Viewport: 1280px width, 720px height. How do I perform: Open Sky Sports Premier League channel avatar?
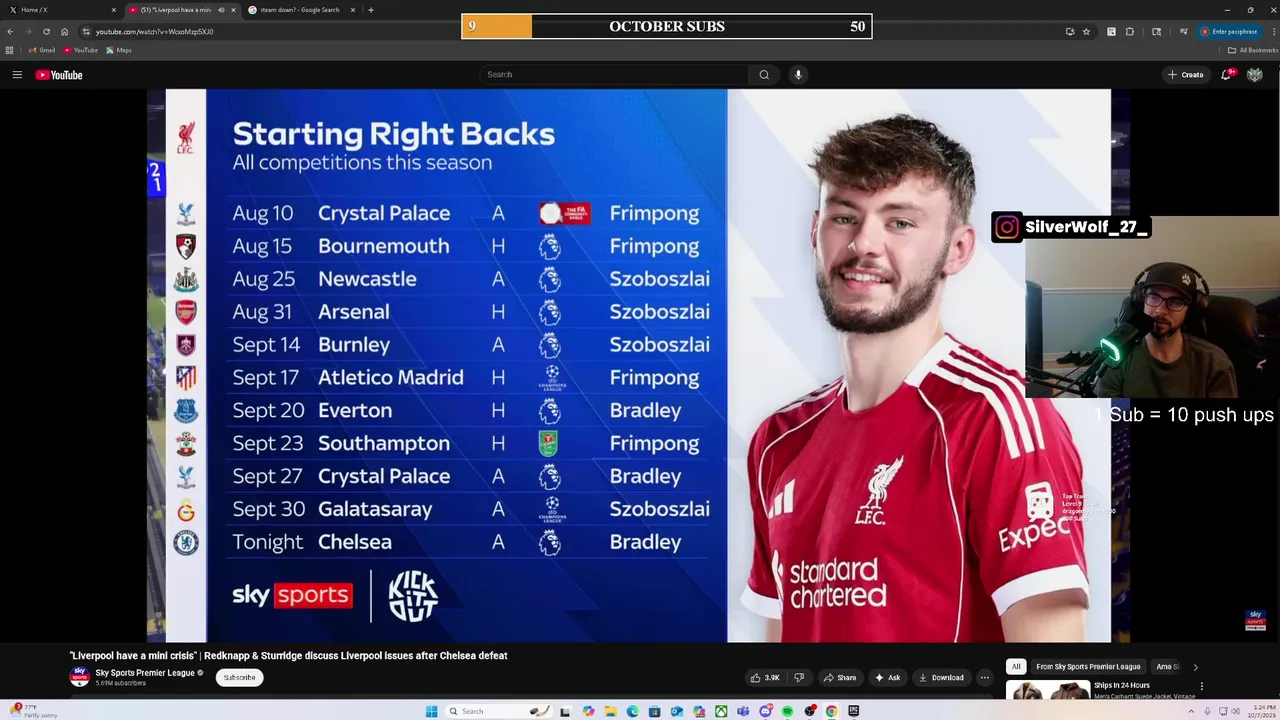(79, 677)
